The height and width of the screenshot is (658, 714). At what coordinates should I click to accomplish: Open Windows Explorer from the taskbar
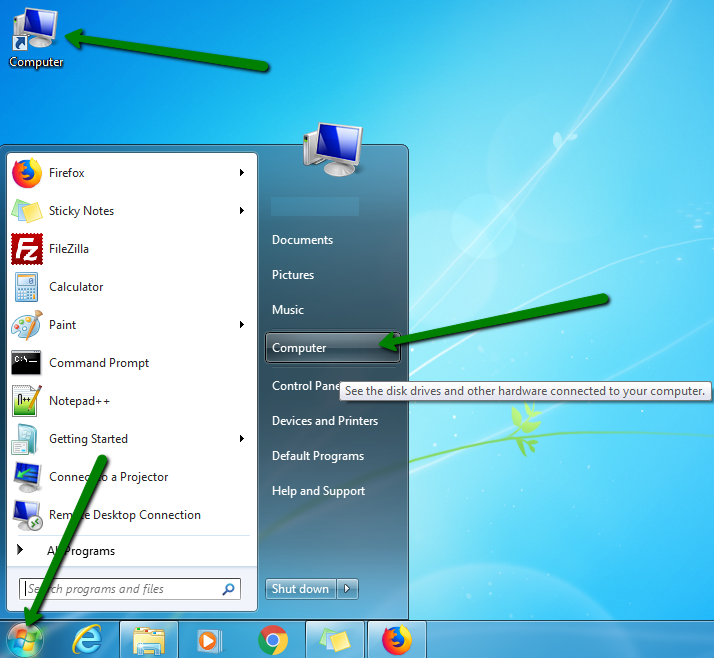pos(148,640)
